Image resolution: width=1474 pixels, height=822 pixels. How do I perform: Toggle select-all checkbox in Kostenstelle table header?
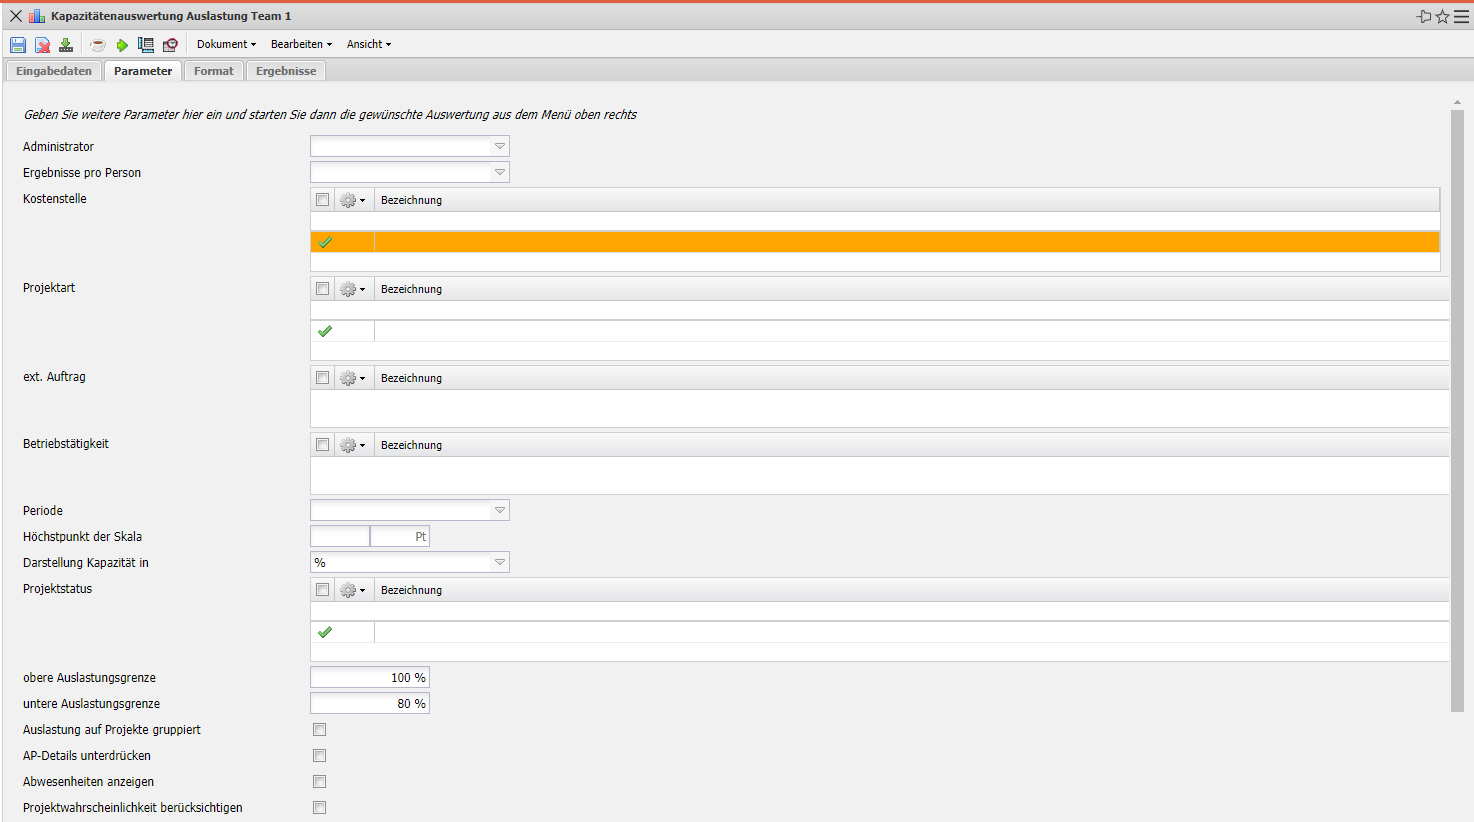[x=322, y=200]
